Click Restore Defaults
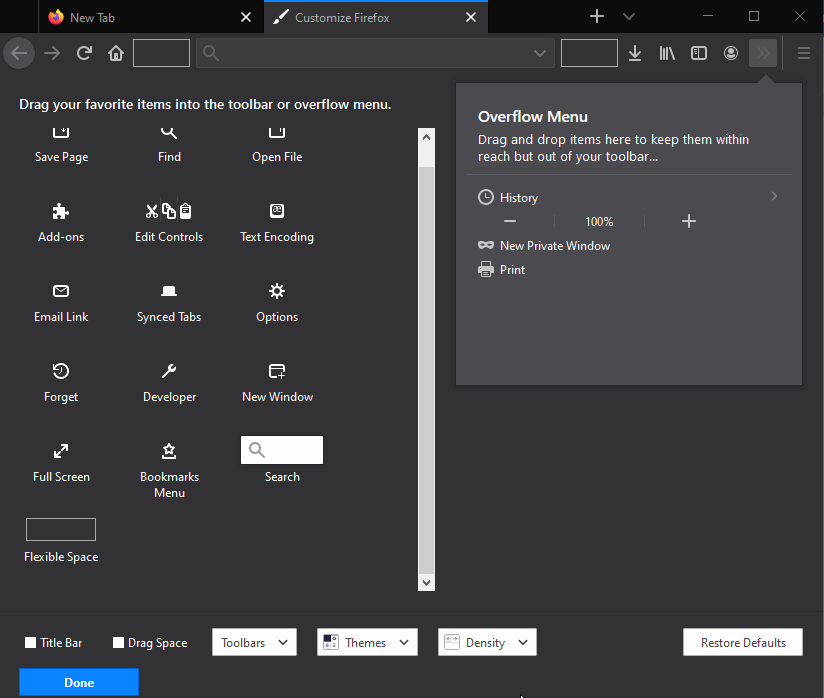Screen dimensions: 824x698 pos(742,642)
